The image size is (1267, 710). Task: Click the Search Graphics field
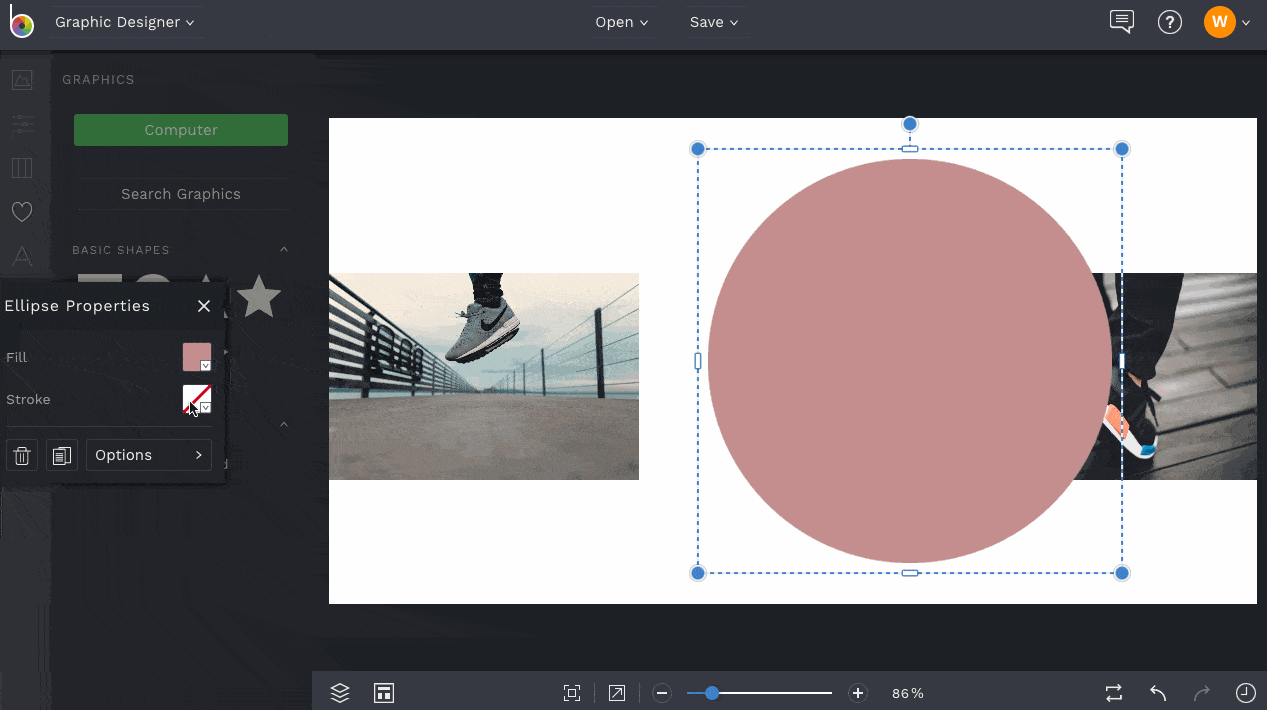coord(181,194)
